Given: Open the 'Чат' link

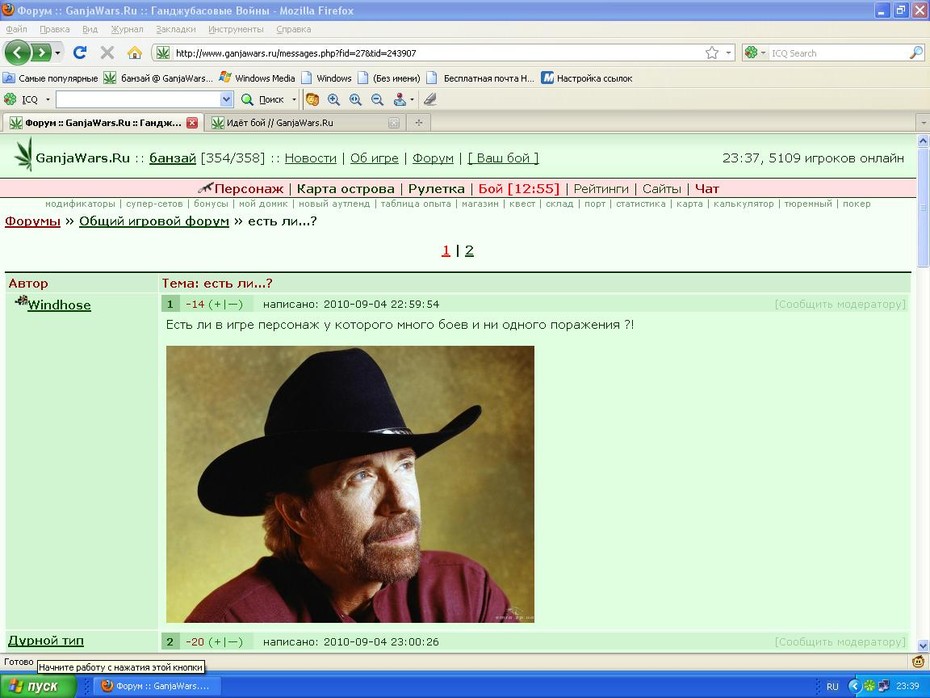Looking at the screenshot, I should point(707,189).
